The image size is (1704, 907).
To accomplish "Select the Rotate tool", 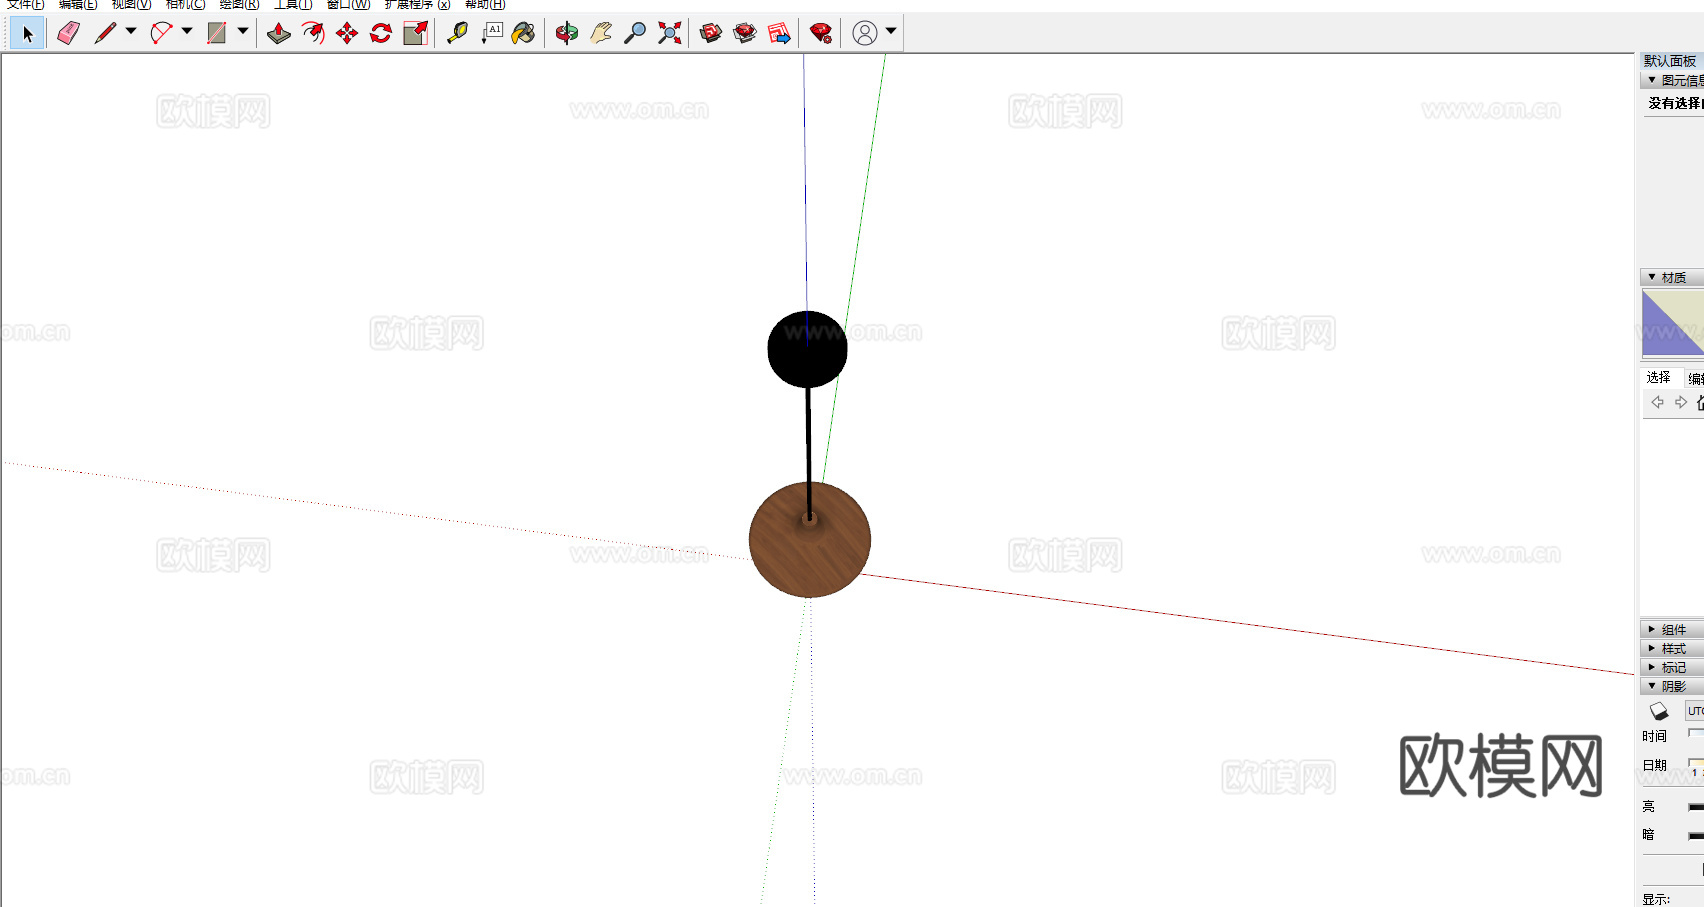I will pyautogui.click(x=381, y=33).
